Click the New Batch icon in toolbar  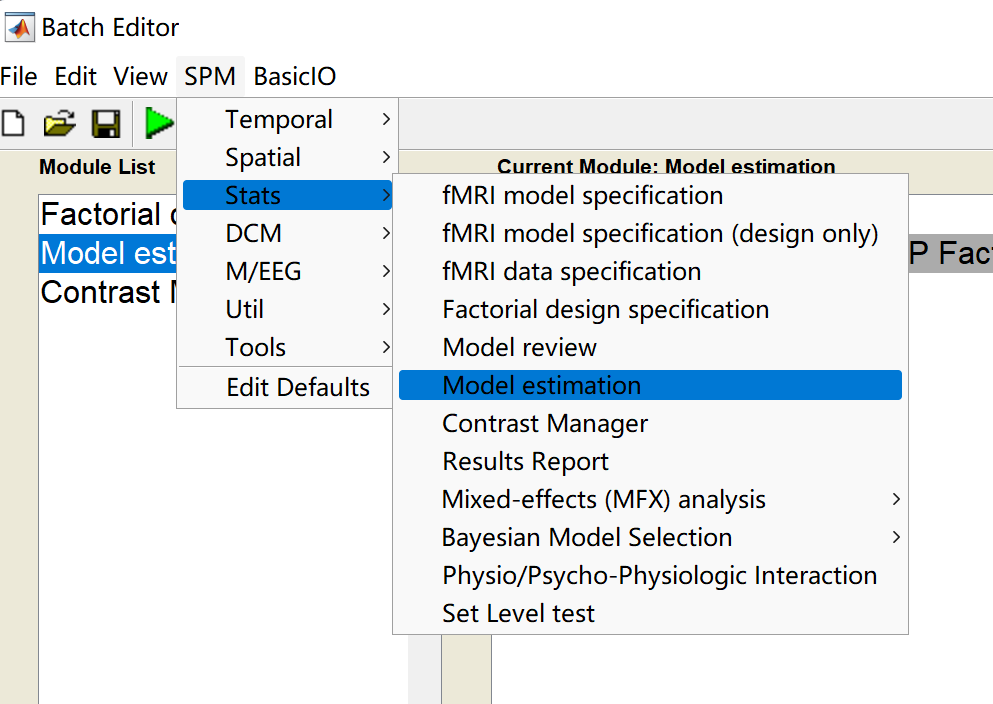point(13,123)
